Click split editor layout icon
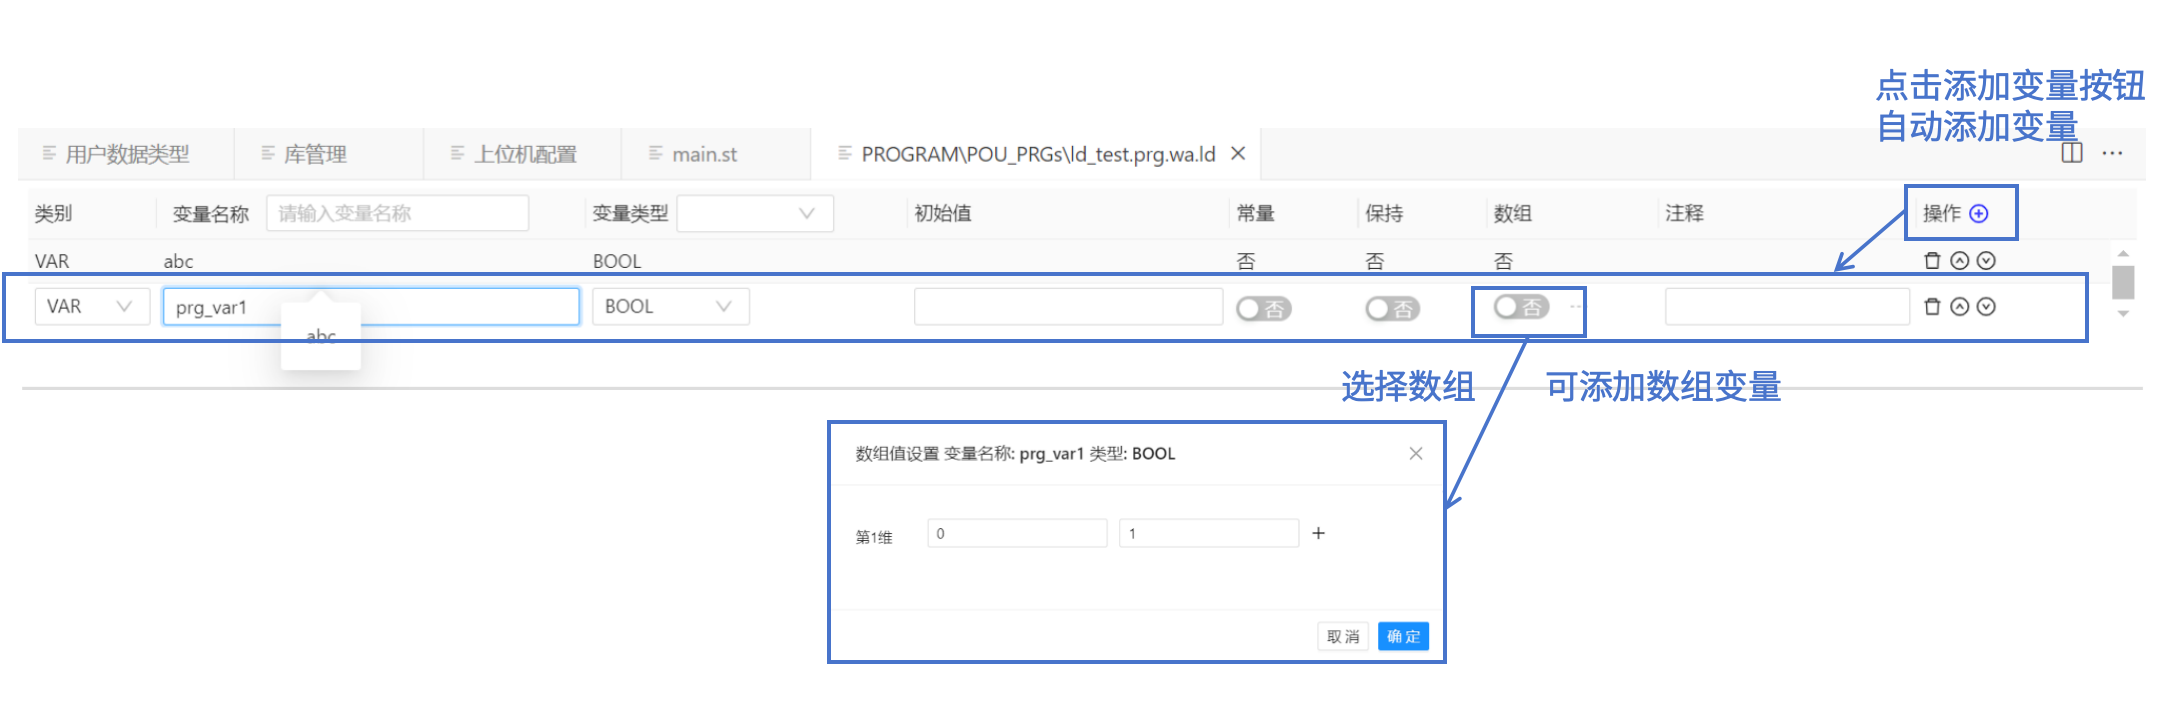The image size is (2158, 726). (2072, 153)
